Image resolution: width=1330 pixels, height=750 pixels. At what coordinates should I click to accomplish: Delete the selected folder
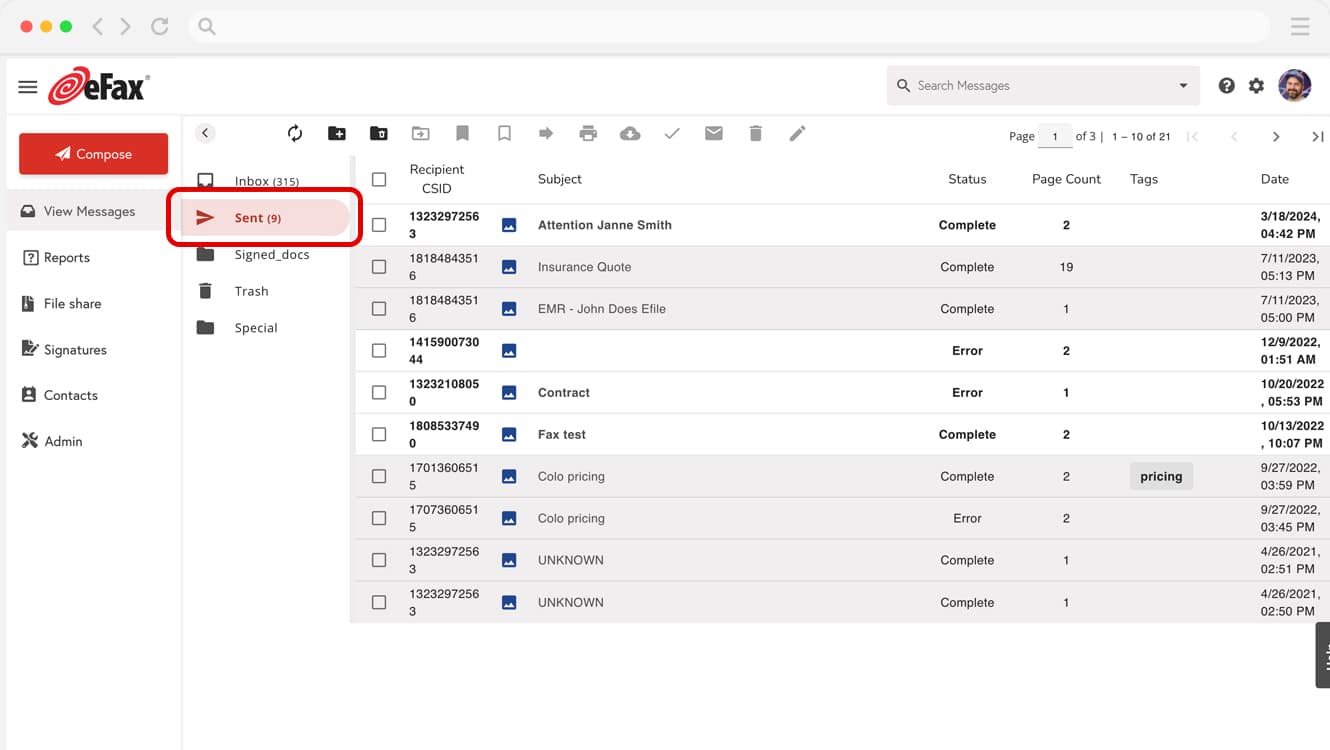(379, 132)
